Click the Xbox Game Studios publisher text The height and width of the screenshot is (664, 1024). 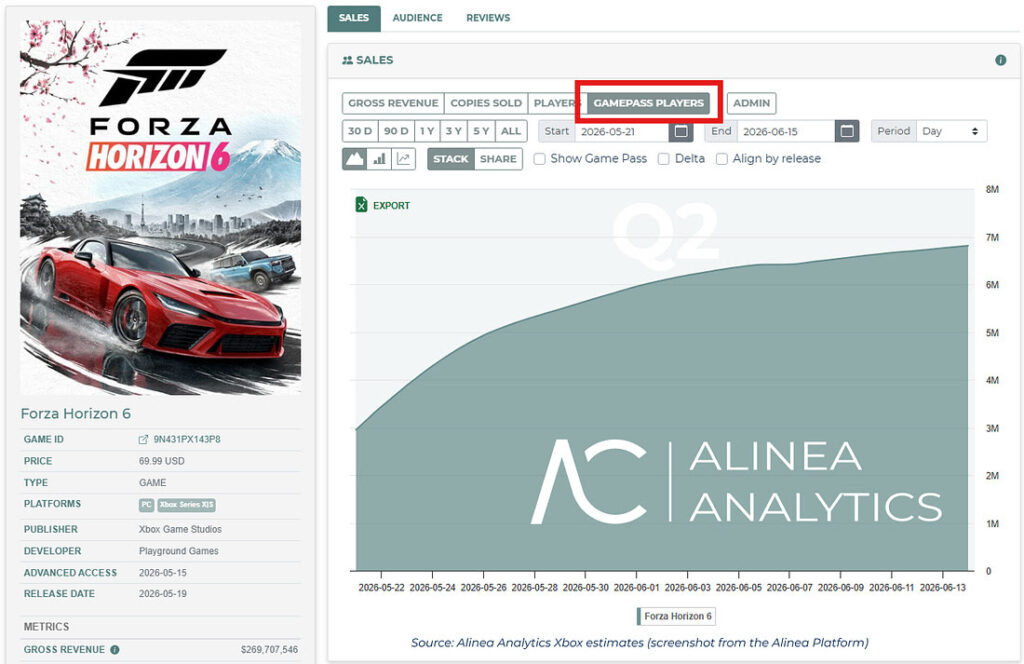[180, 530]
